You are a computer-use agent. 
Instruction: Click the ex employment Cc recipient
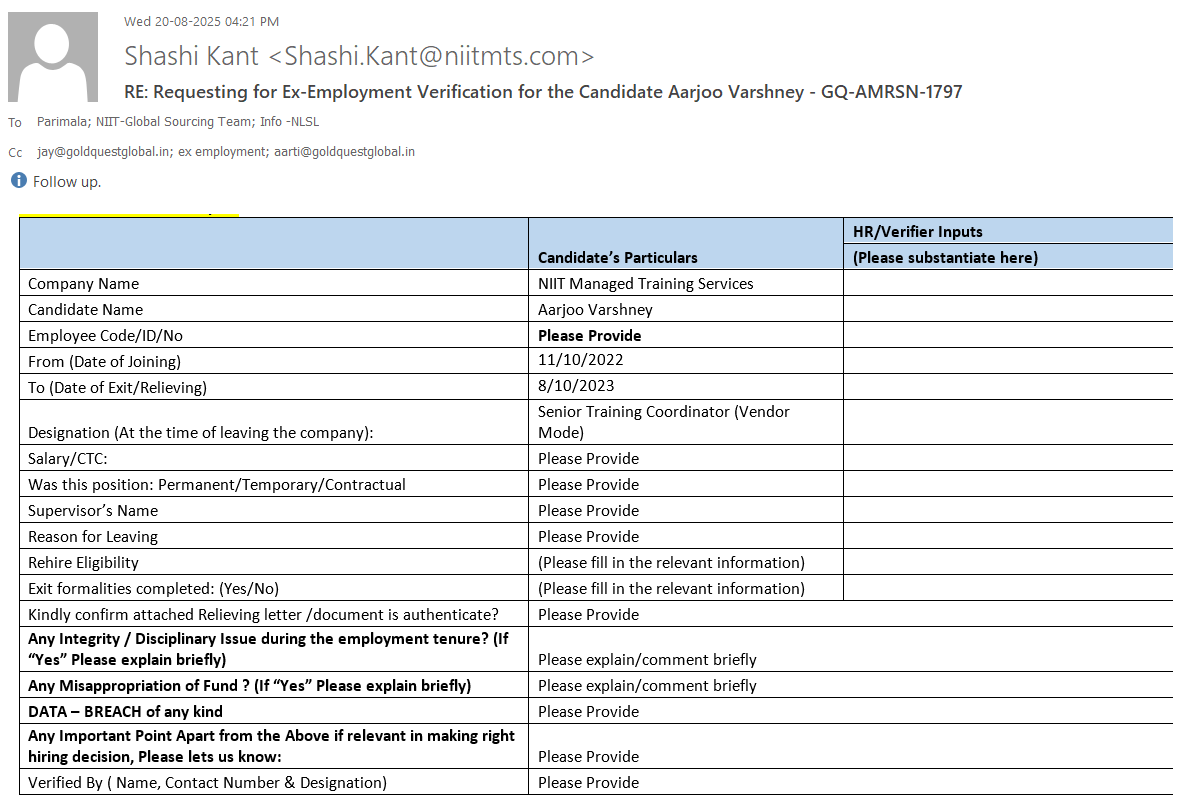coord(222,152)
